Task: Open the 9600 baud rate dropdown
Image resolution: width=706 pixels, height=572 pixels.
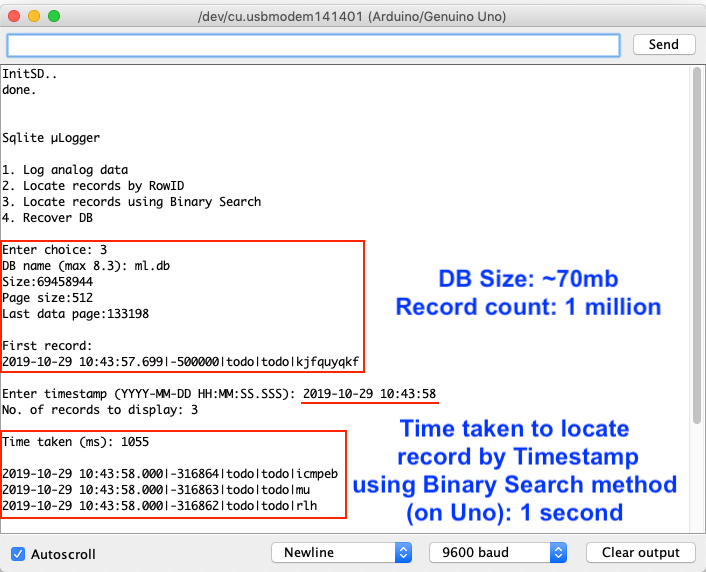Action: coord(497,552)
